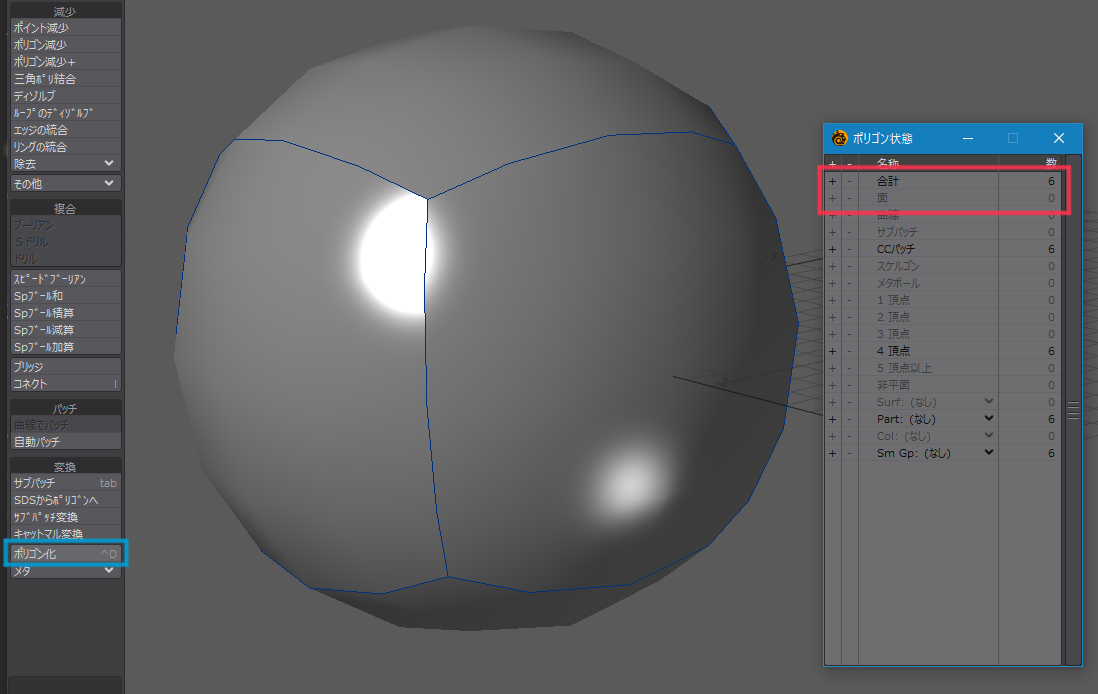Click the キャットマル変換 button
1098x694 pixels.
[66, 534]
